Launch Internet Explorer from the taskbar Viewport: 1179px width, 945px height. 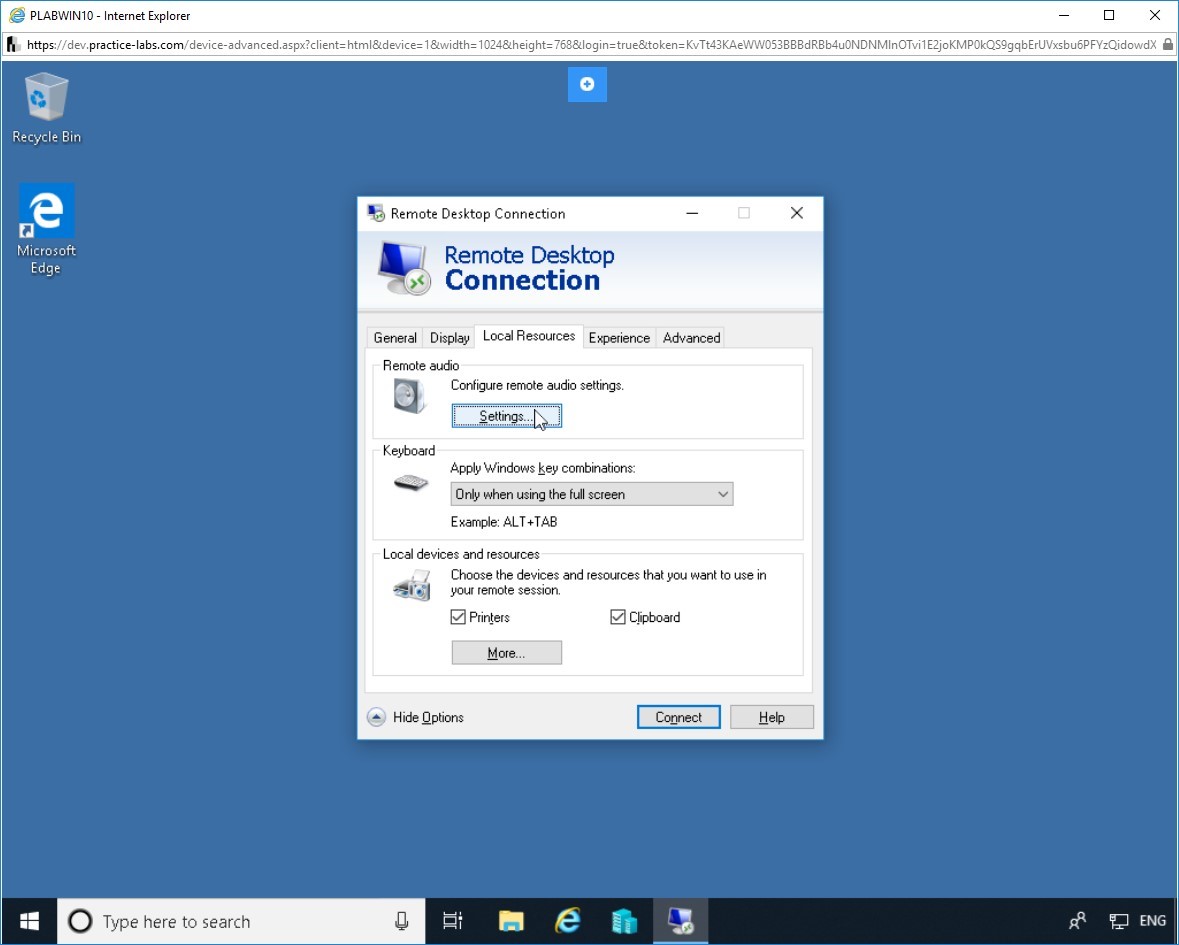[x=568, y=921]
